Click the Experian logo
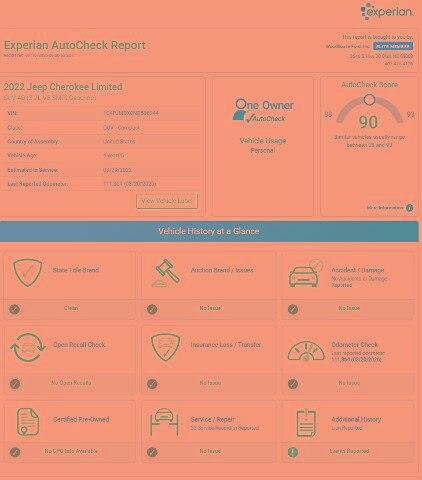 (387, 12)
